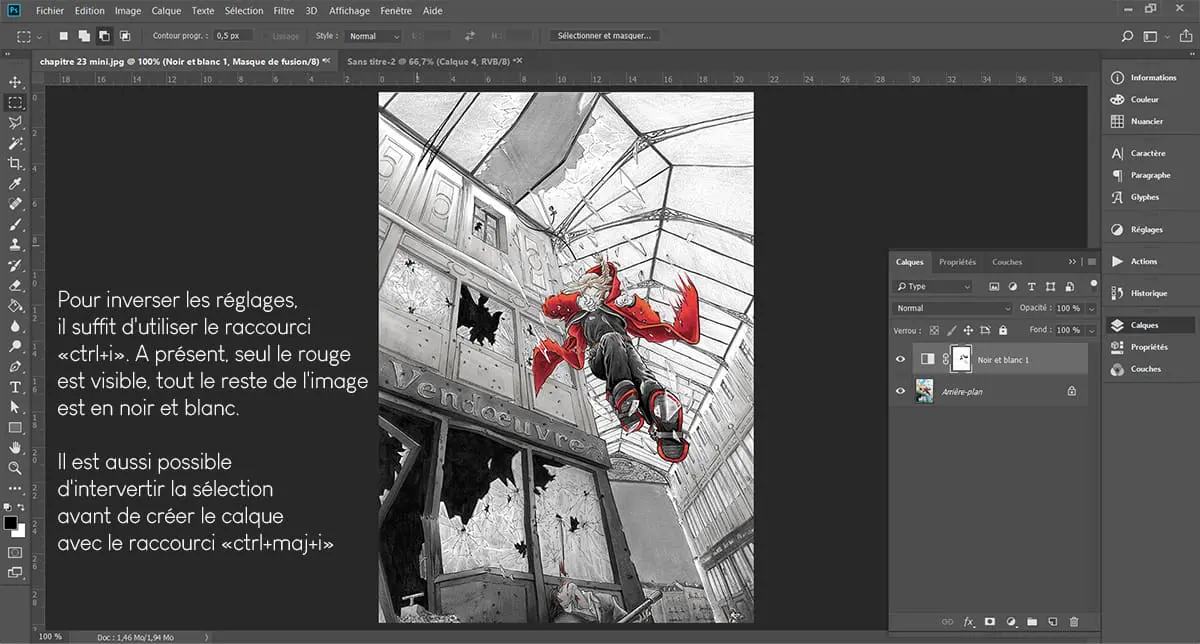The image size is (1200, 644).
Task: Open the Calque menu
Action: pyautogui.click(x=166, y=10)
